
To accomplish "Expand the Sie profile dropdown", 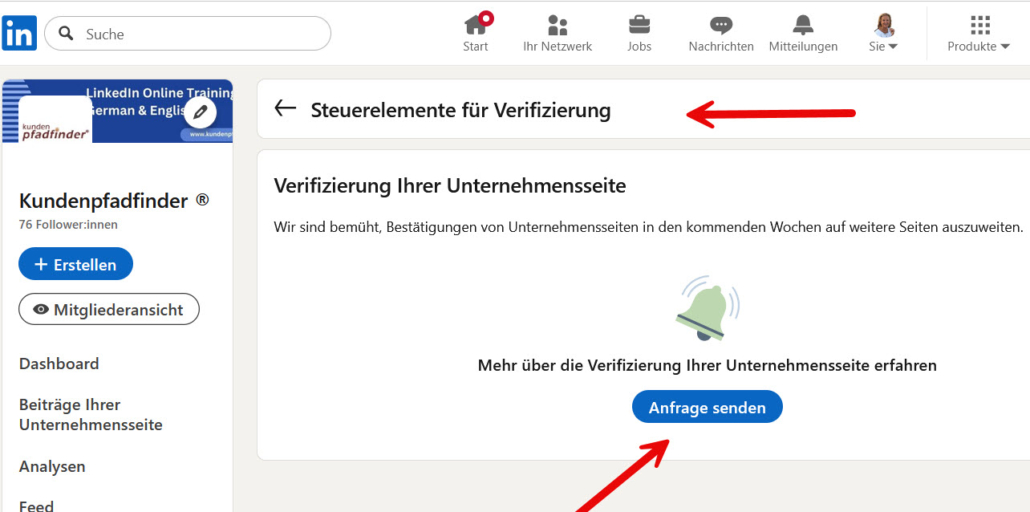I will point(884,46).
